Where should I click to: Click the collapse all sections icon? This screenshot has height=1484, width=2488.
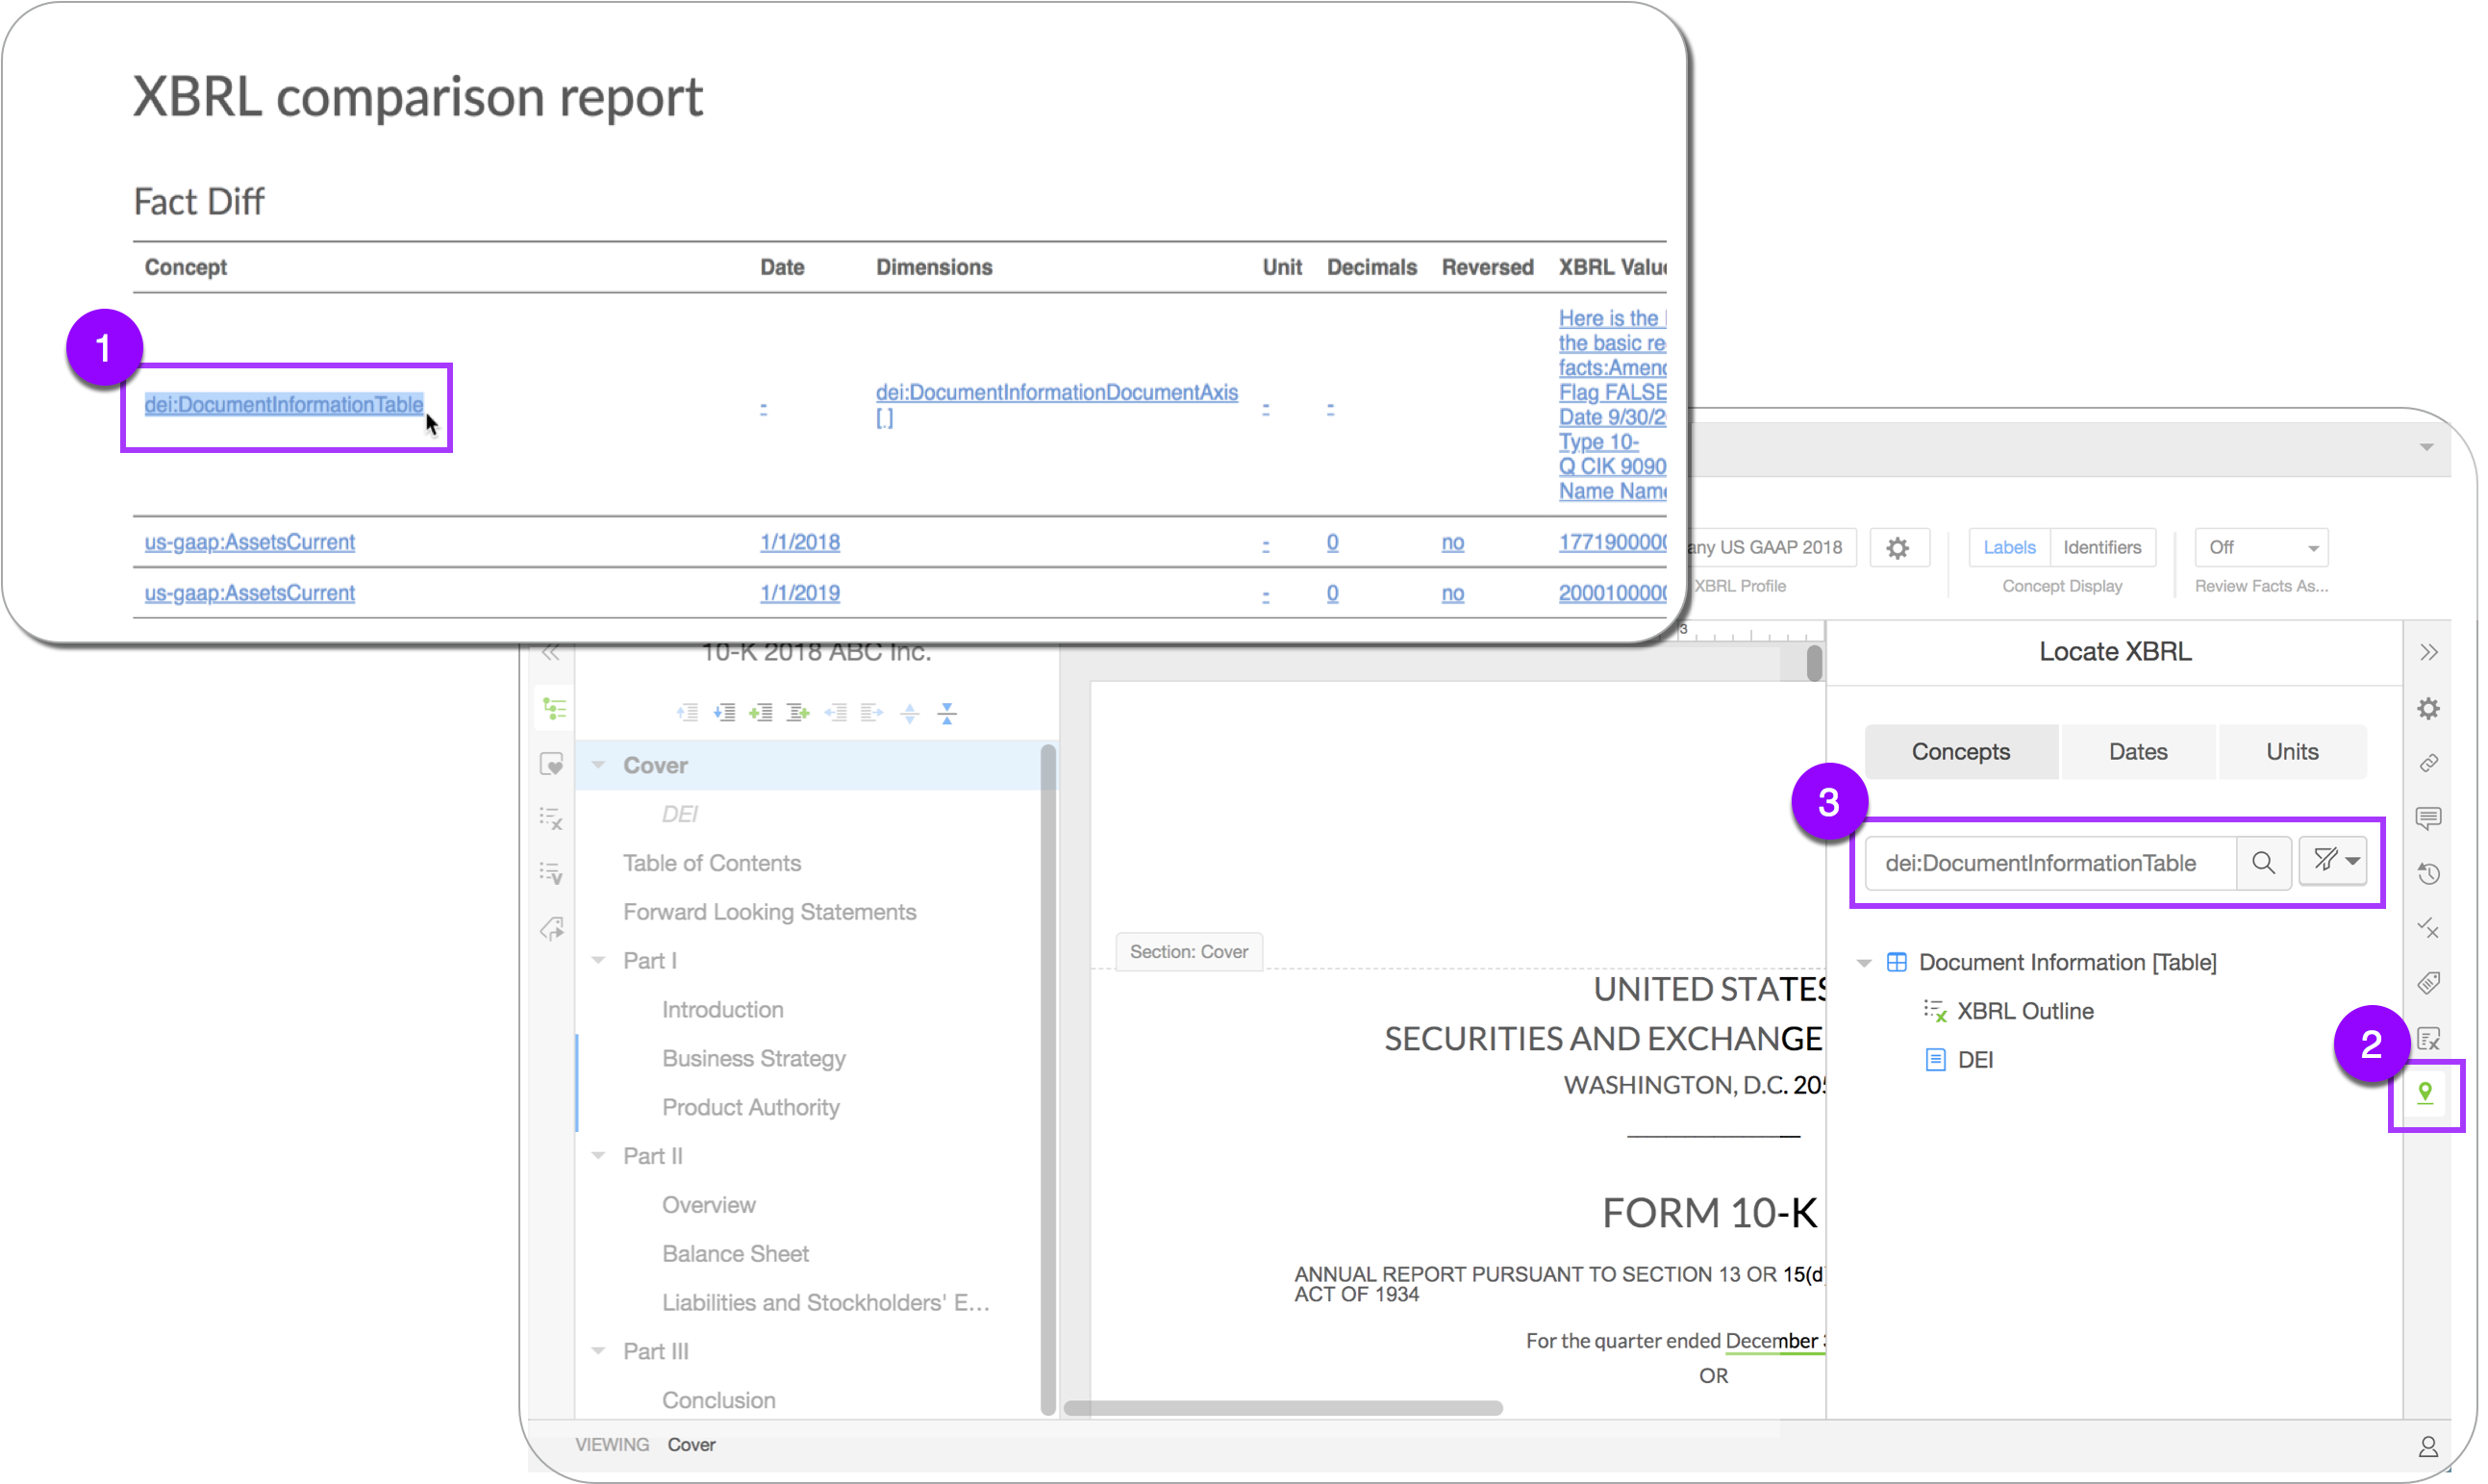pos(947,713)
